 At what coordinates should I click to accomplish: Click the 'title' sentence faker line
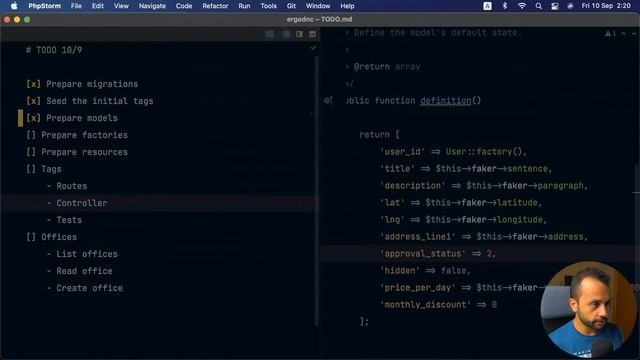click(466, 169)
